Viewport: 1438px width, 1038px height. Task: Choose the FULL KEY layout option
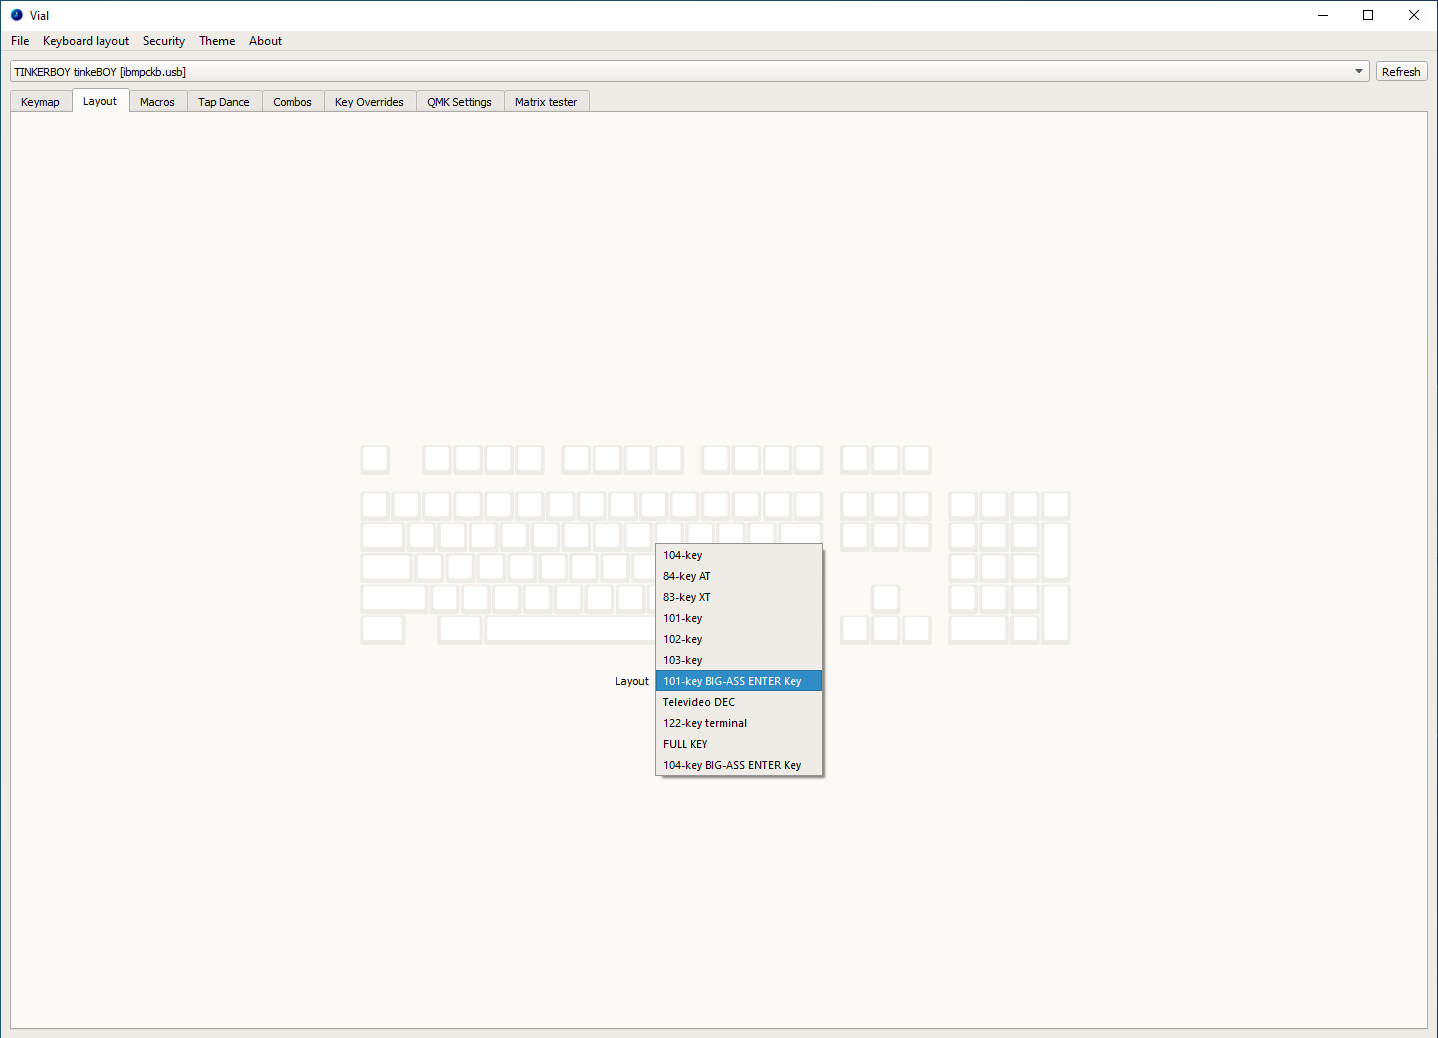(739, 744)
